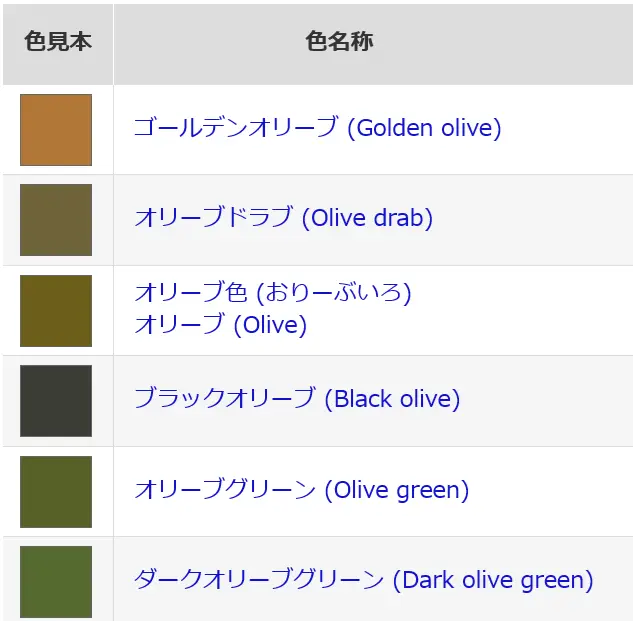Choose the Olive green color swatch
This screenshot has height=621, width=633.
tap(56, 492)
